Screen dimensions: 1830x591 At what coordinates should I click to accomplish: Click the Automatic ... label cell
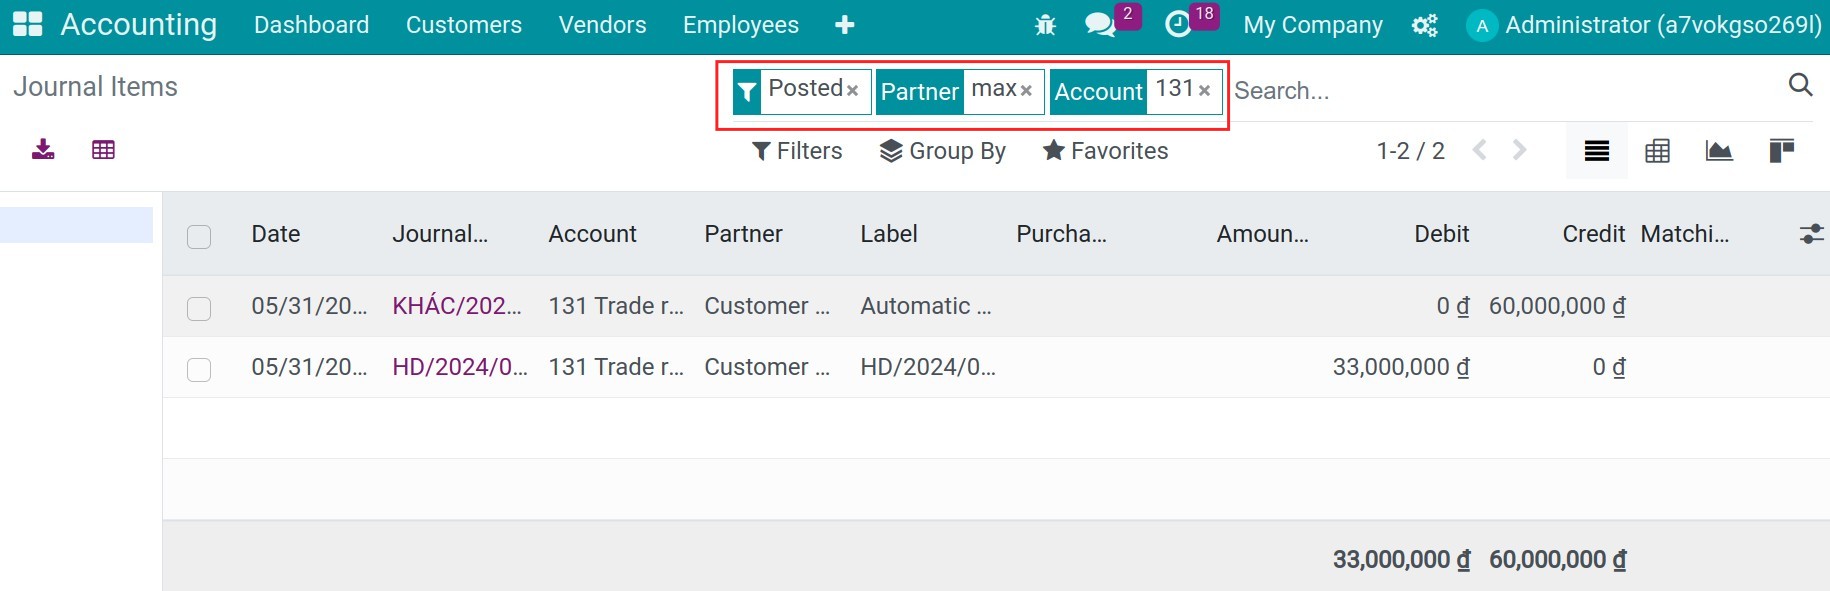pos(926,306)
